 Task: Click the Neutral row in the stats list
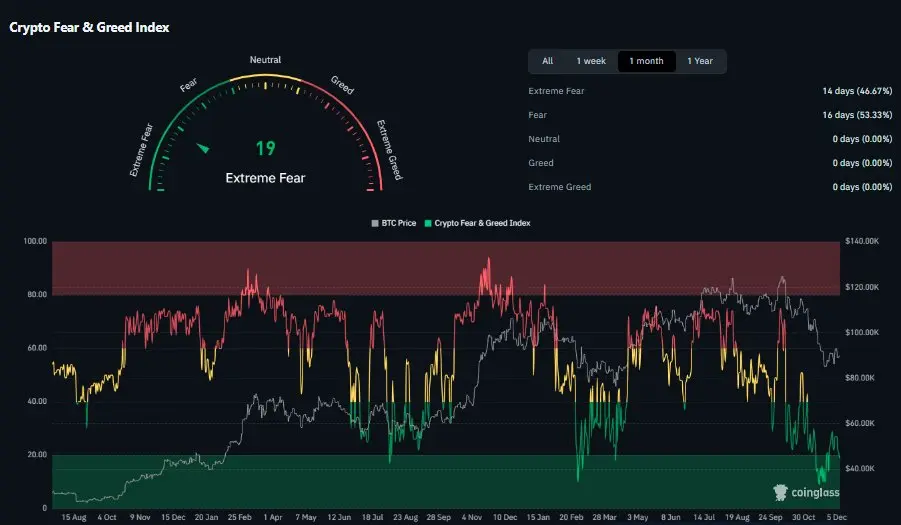click(x=544, y=139)
